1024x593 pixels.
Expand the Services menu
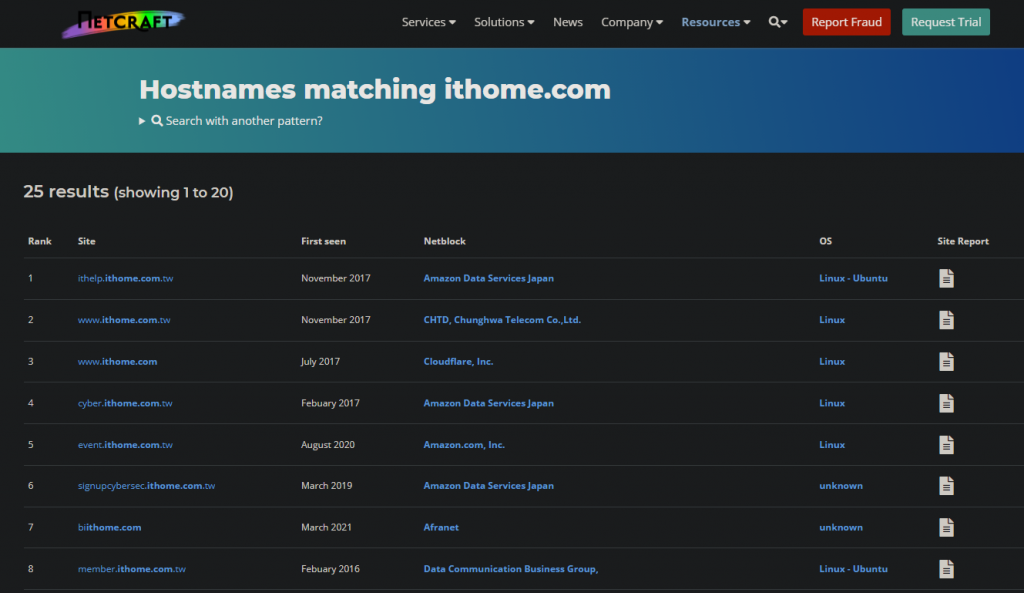coord(428,22)
